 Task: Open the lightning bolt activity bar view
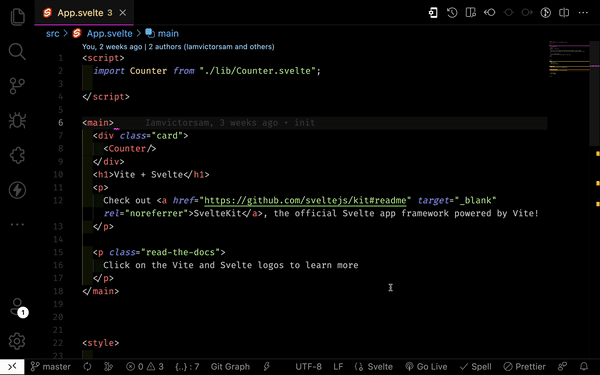[x=17, y=190]
